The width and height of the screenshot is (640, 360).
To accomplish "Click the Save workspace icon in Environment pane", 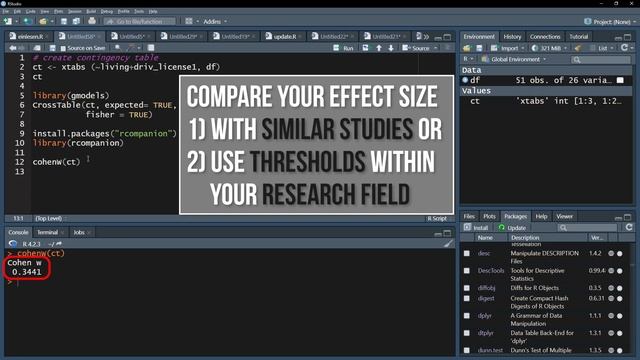I will [x=479, y=48].
